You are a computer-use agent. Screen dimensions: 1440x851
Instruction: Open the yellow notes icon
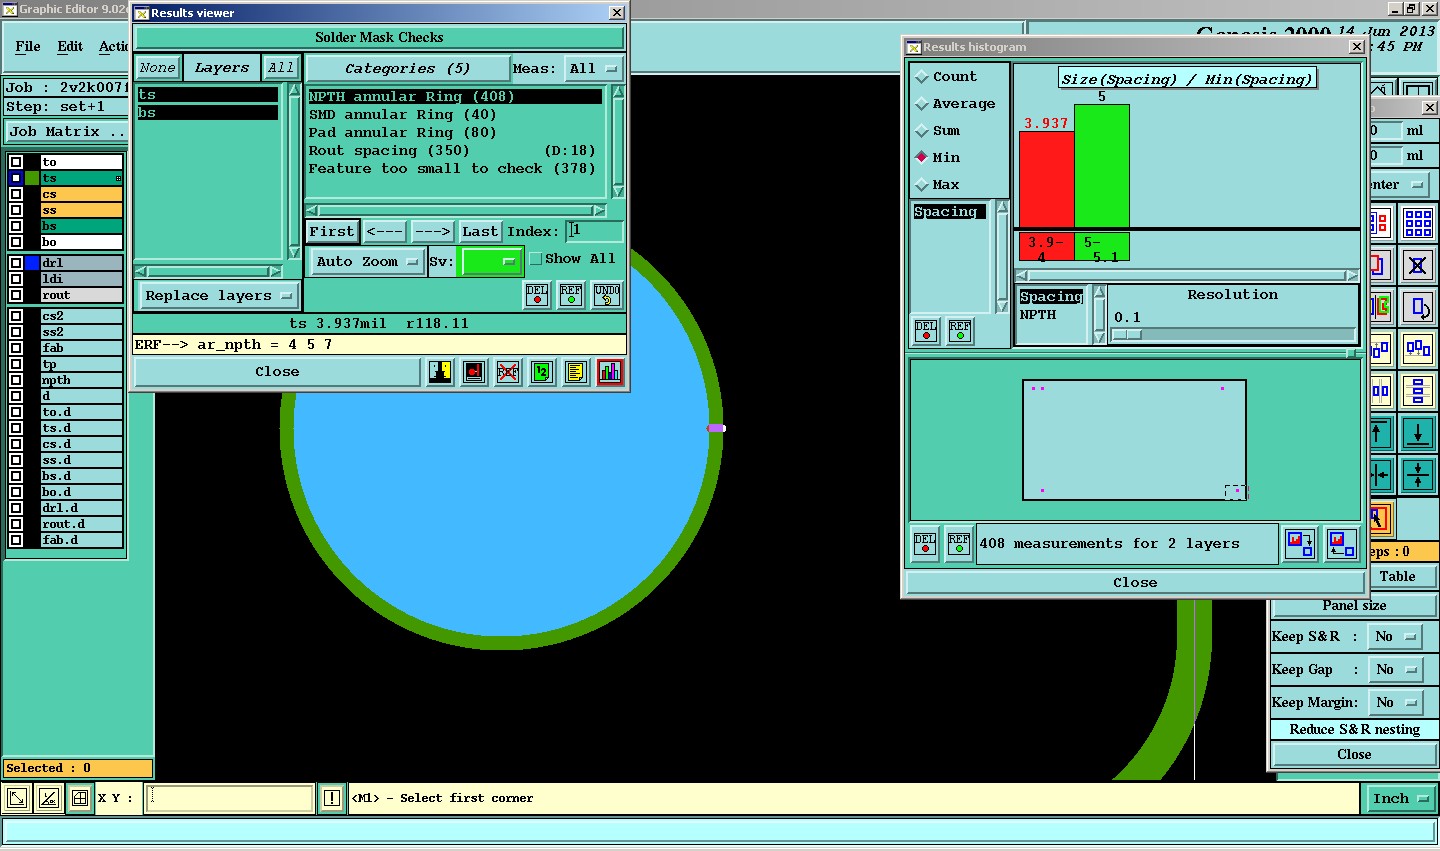[576, 372]
